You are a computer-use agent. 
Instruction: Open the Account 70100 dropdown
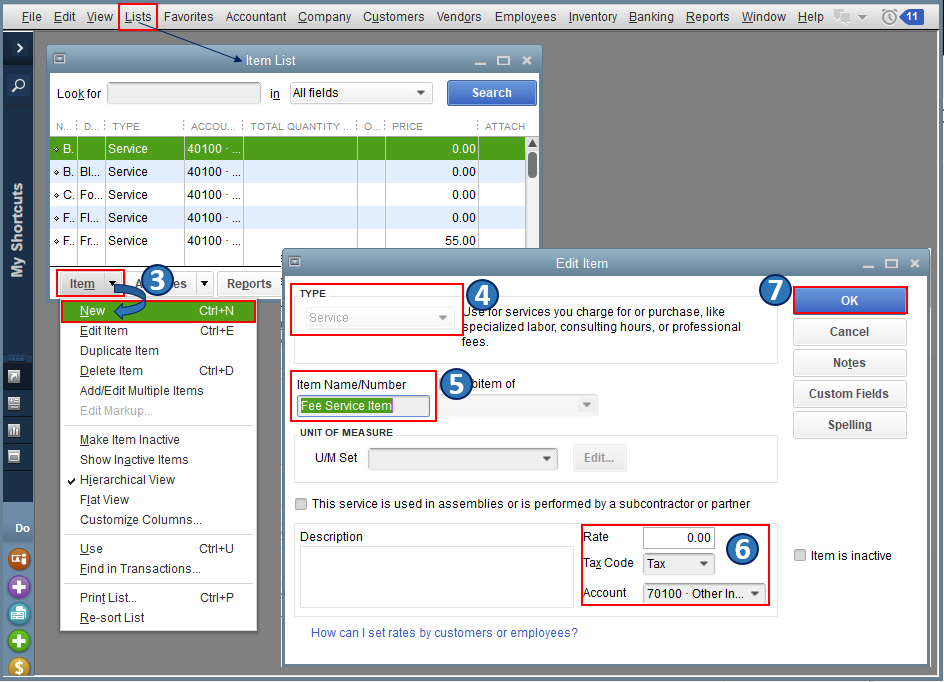click(x=704, y=594)
